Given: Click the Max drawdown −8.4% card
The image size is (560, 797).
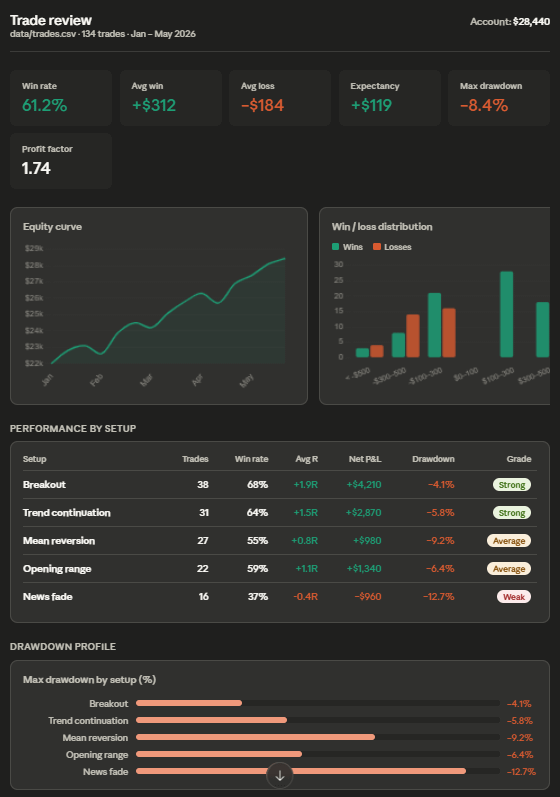Looking at the screenshot, I should [499, 98].
